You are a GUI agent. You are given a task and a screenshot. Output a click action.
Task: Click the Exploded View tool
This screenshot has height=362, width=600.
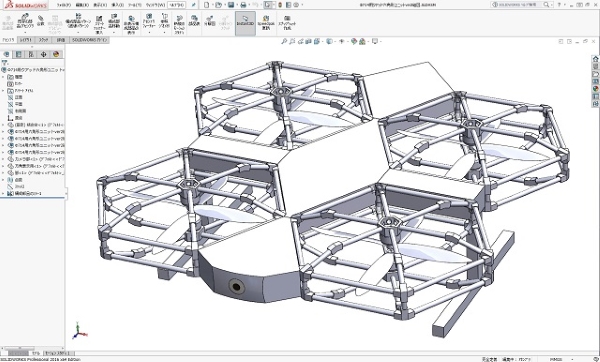click(x=210, y=21)
